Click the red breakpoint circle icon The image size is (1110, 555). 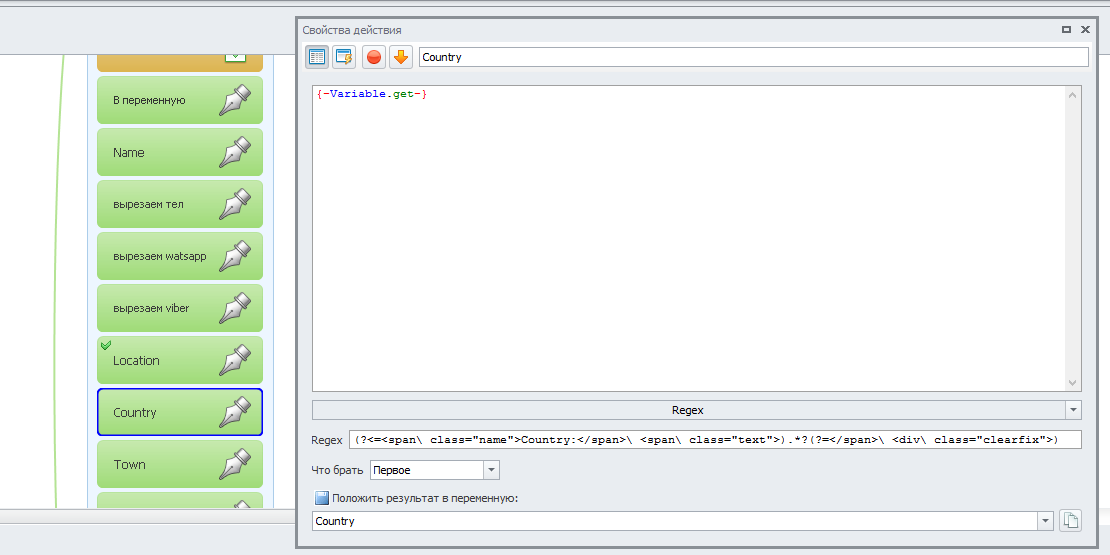pyautogui.click(x=374, y=57)
